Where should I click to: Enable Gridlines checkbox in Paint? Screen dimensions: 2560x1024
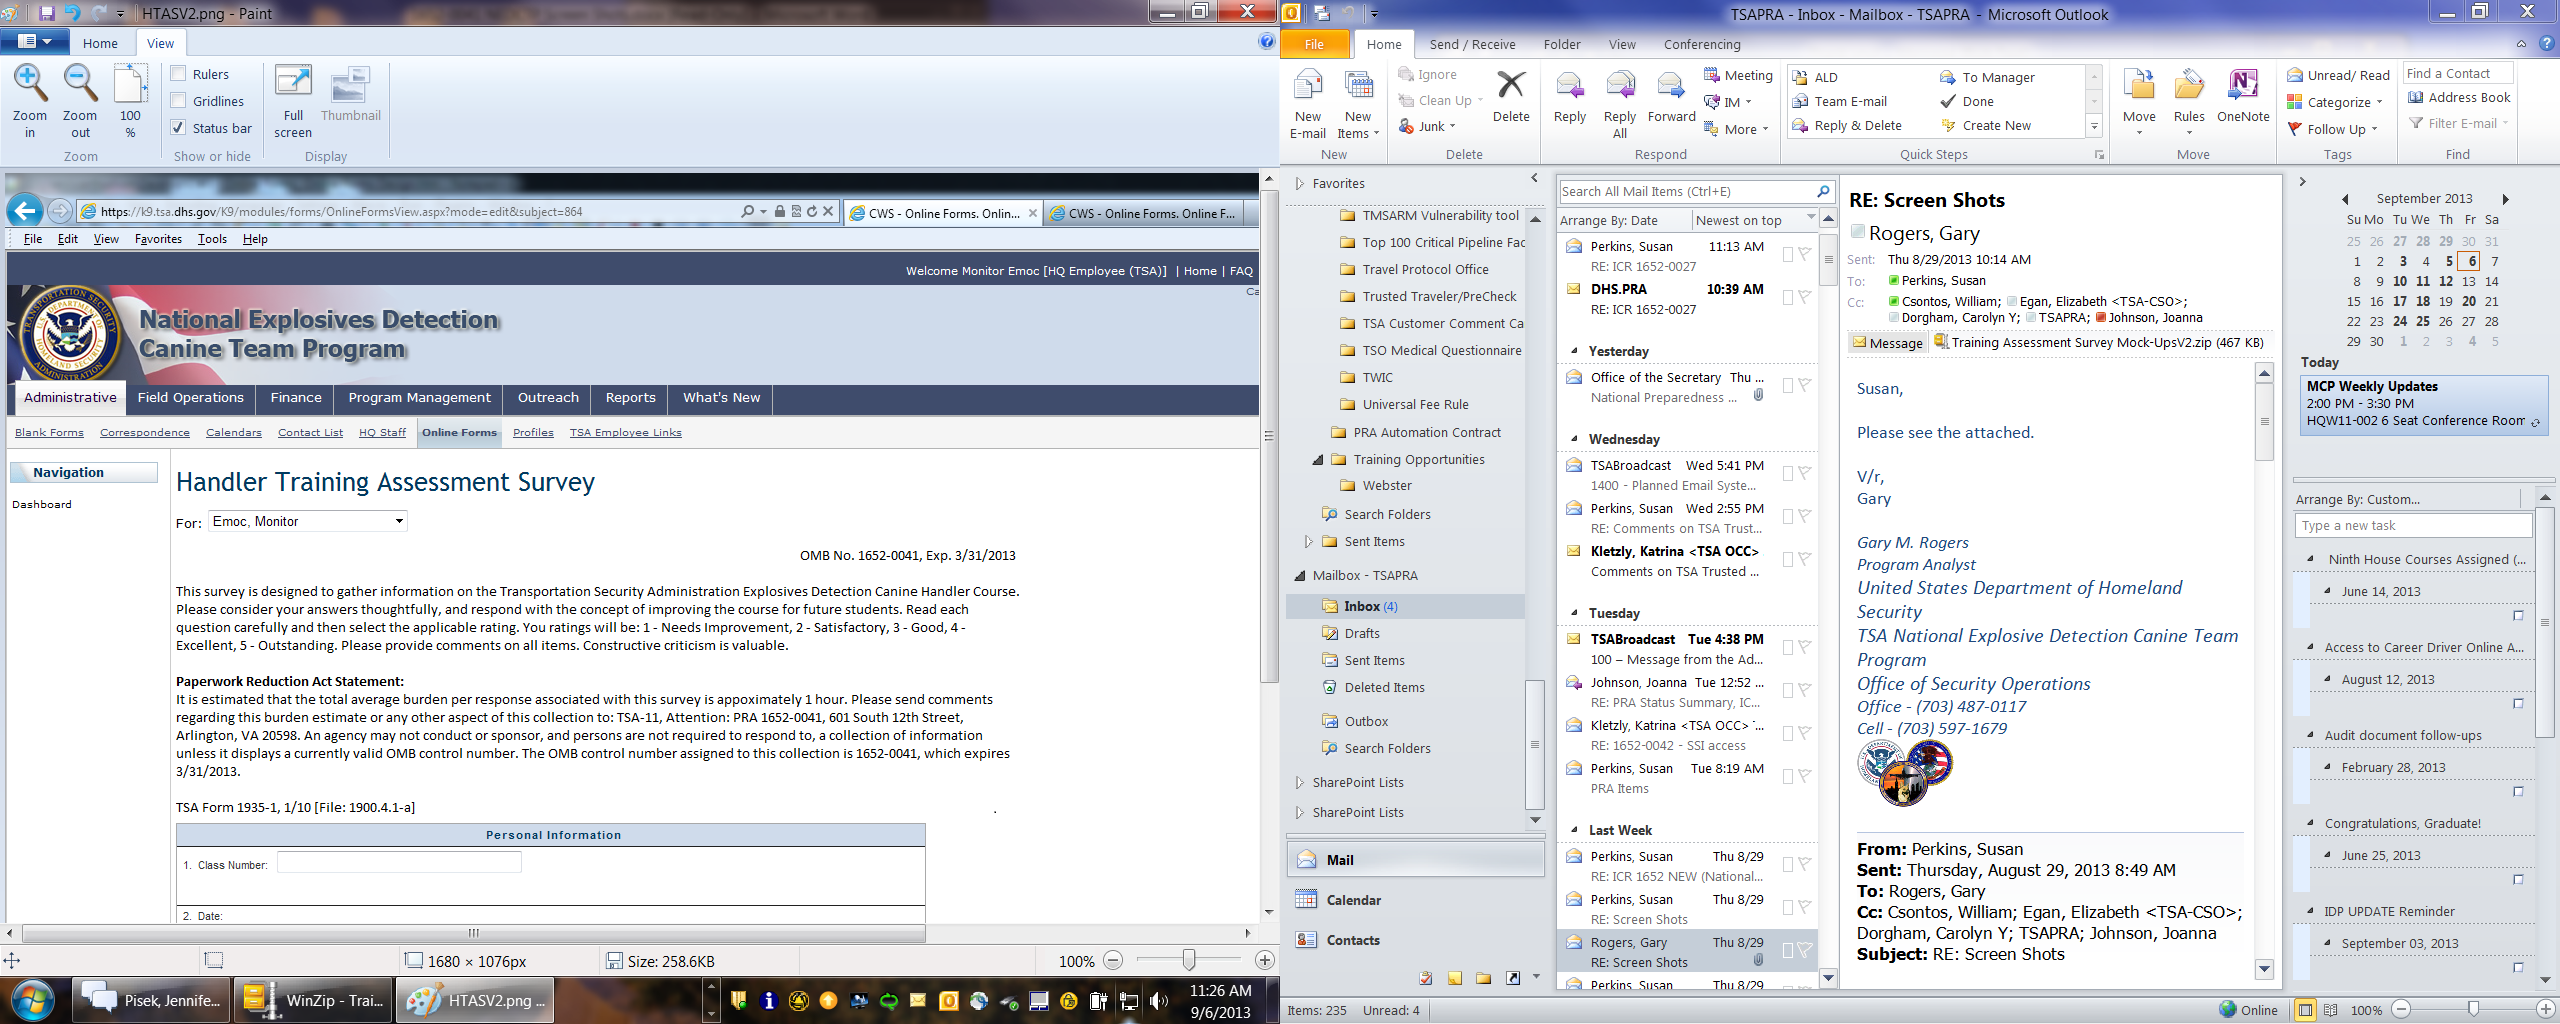pyautogui.click(x=179, y=101)
